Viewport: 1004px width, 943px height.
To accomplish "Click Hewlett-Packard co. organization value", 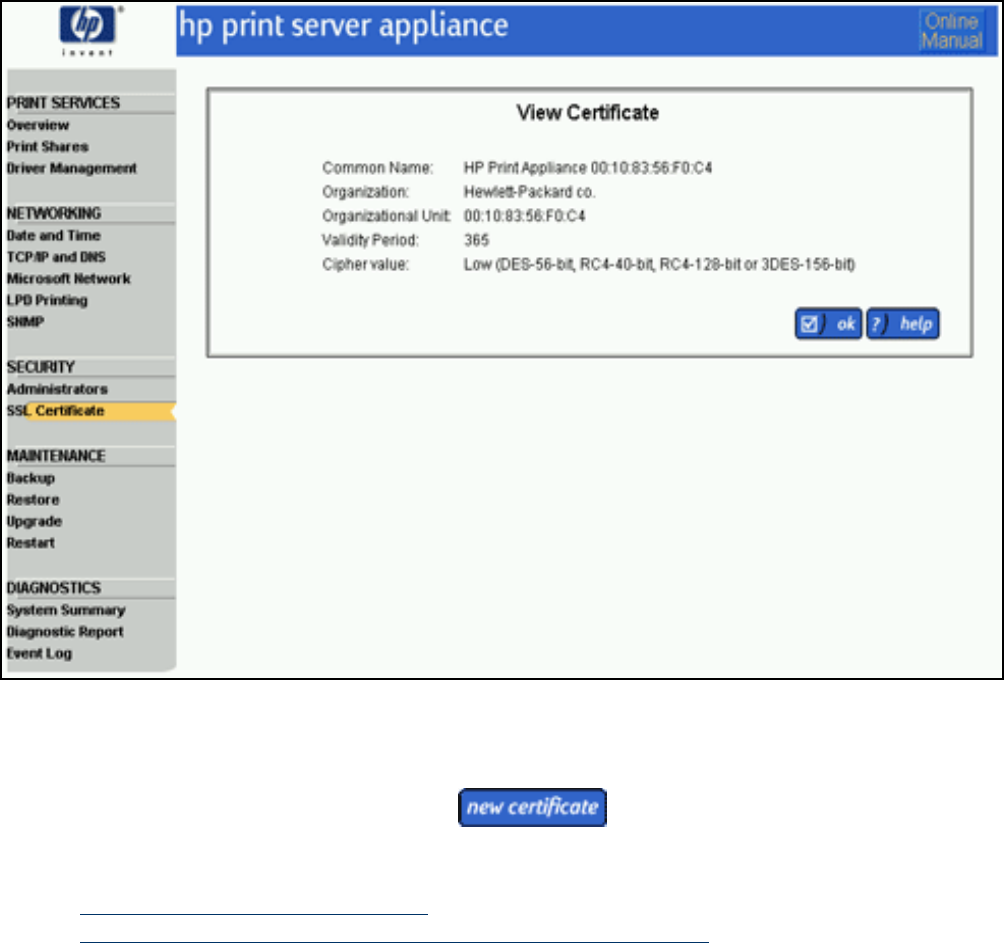I will (530, 192).
